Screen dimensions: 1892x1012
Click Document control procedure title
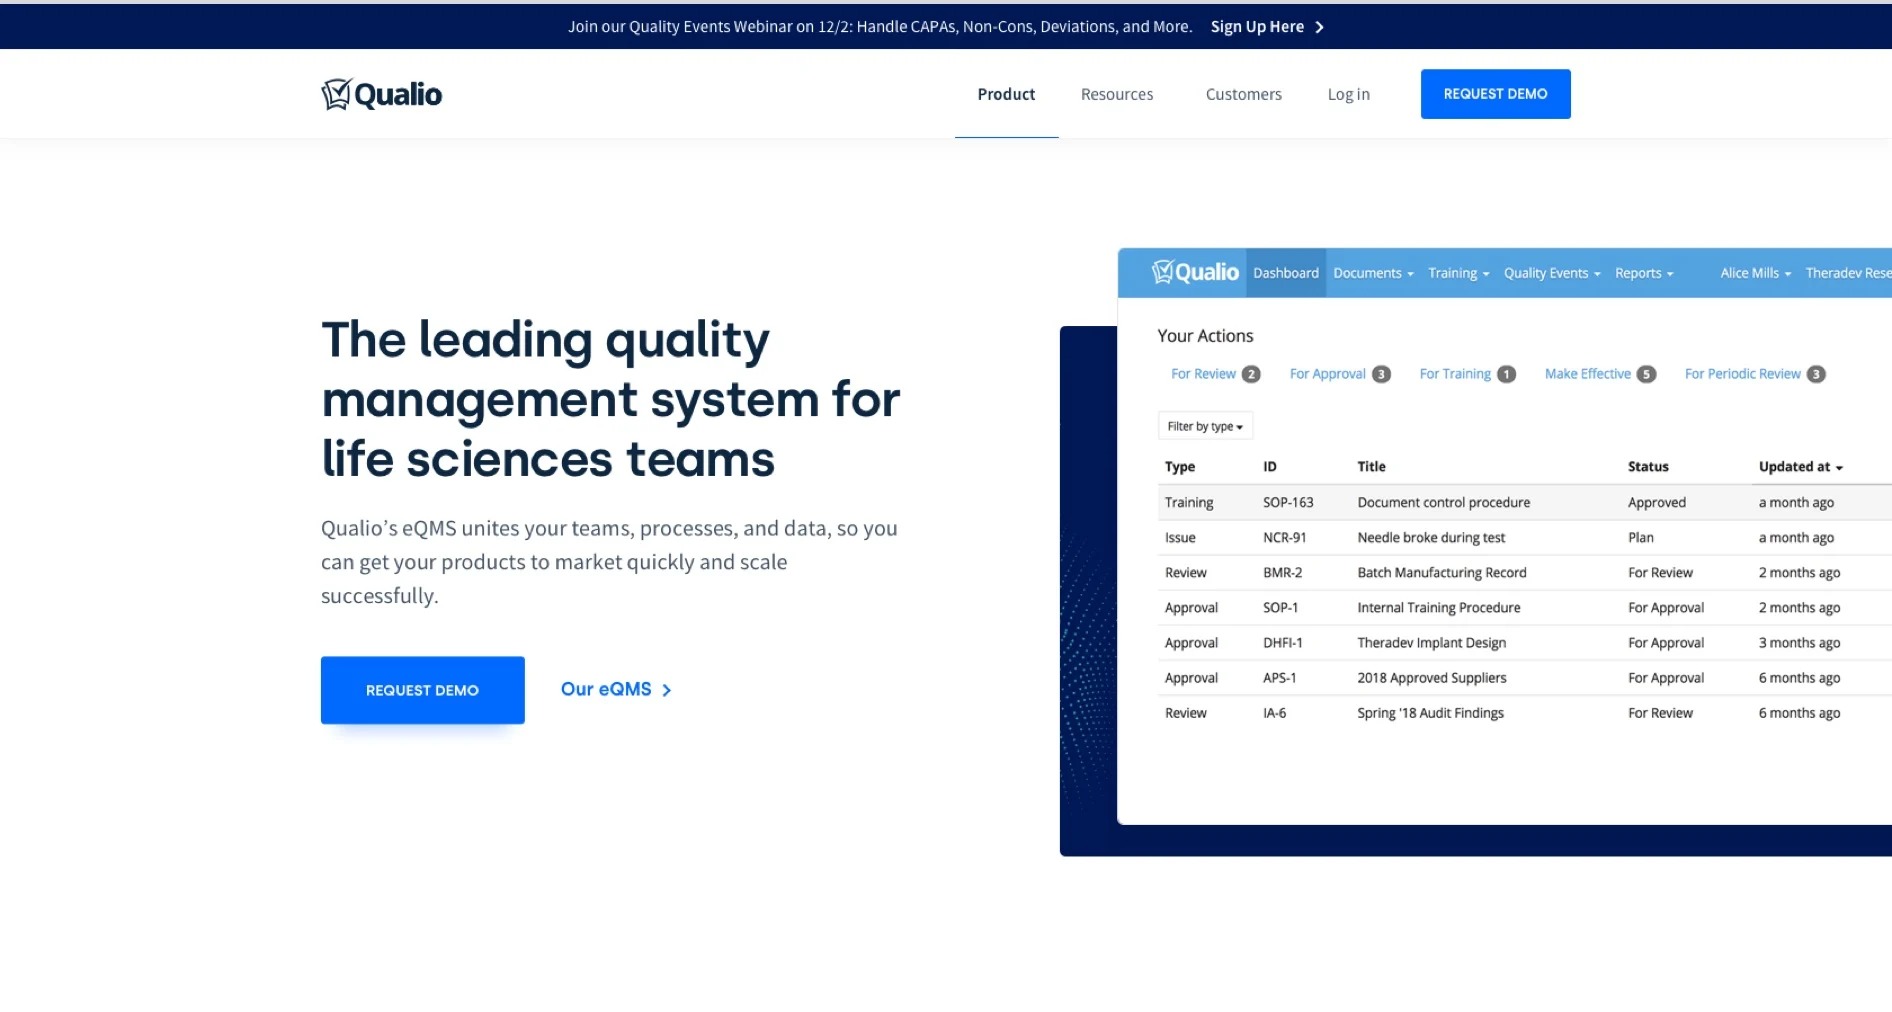(1443, 503)
